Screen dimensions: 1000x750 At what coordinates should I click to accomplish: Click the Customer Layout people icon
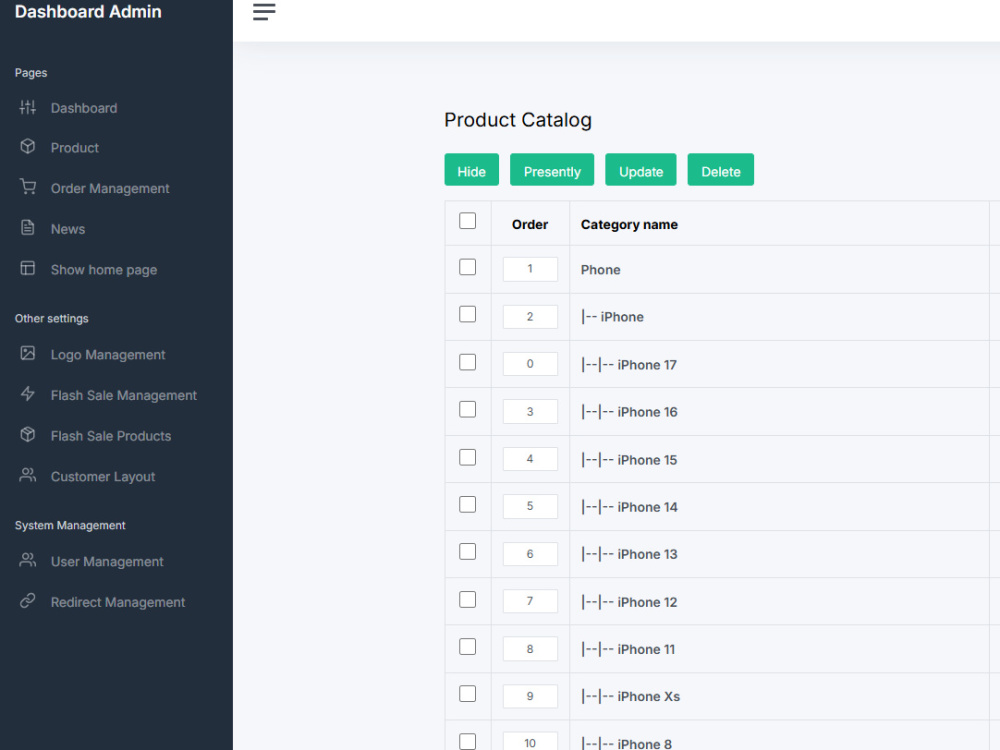click(x=27, y=475)
